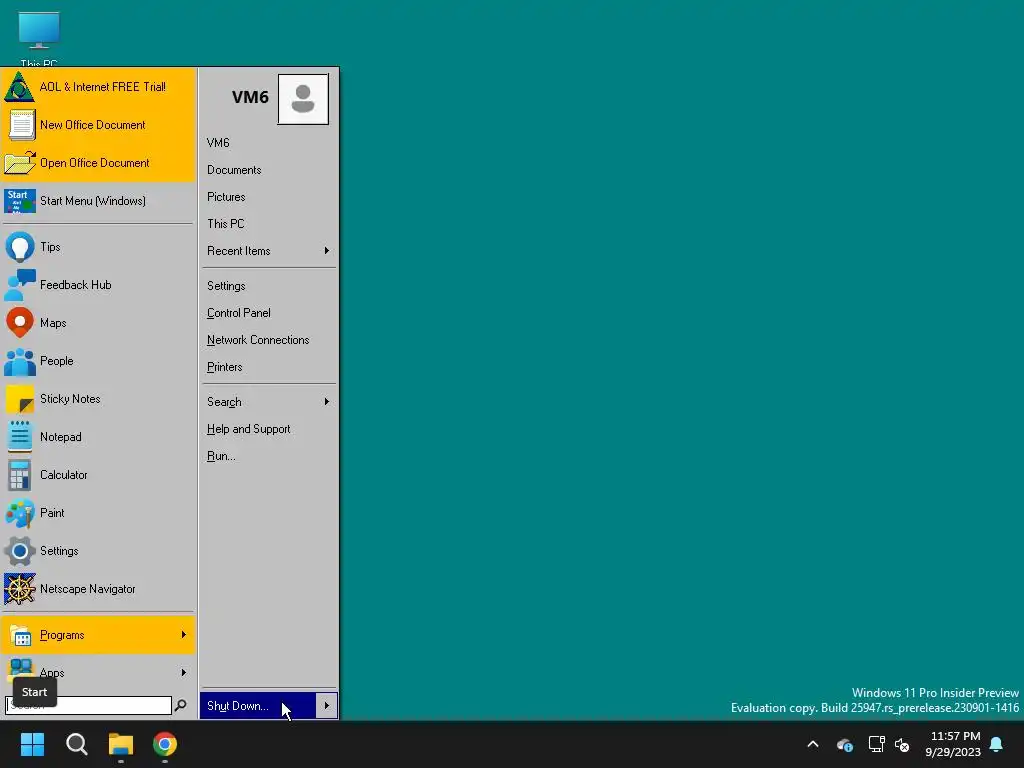Open Control Panel entry
The width and height of the screenshot is (1024, 768).
pos(238,313)
